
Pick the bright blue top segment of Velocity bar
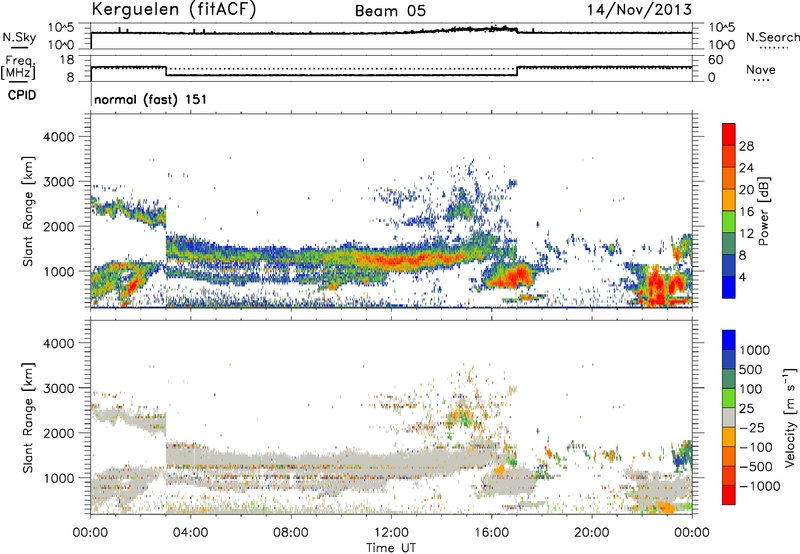click(729, 340)
